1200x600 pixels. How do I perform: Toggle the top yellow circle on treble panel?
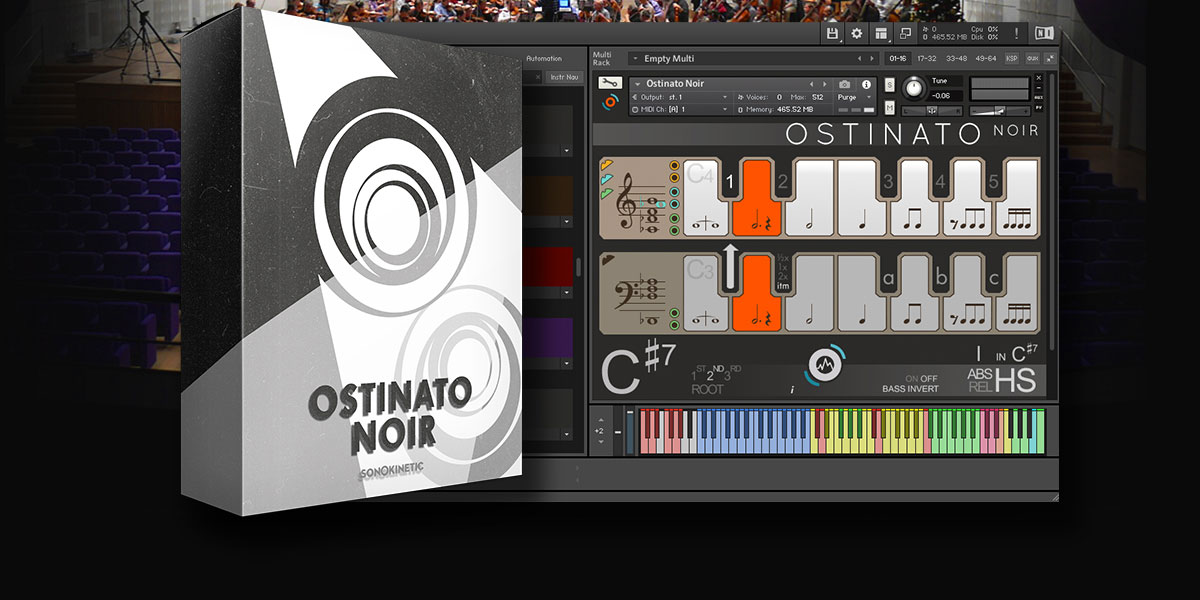click(x=674, y=165)
